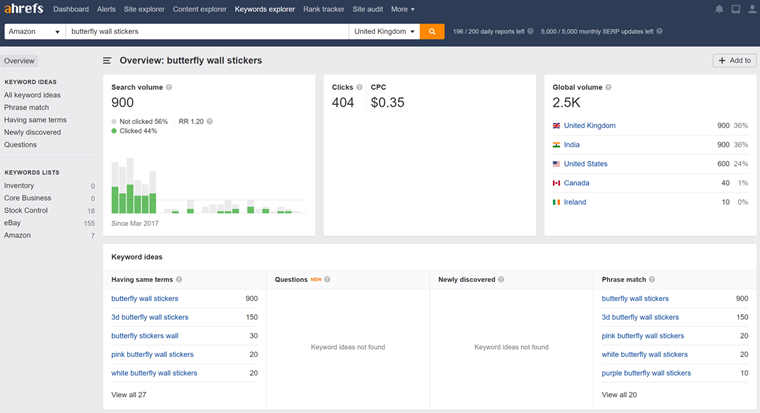The width and height of the screenshot is (760, 413).
Task: Click the CPC value $0.35
Action: (x=387, y=102)
